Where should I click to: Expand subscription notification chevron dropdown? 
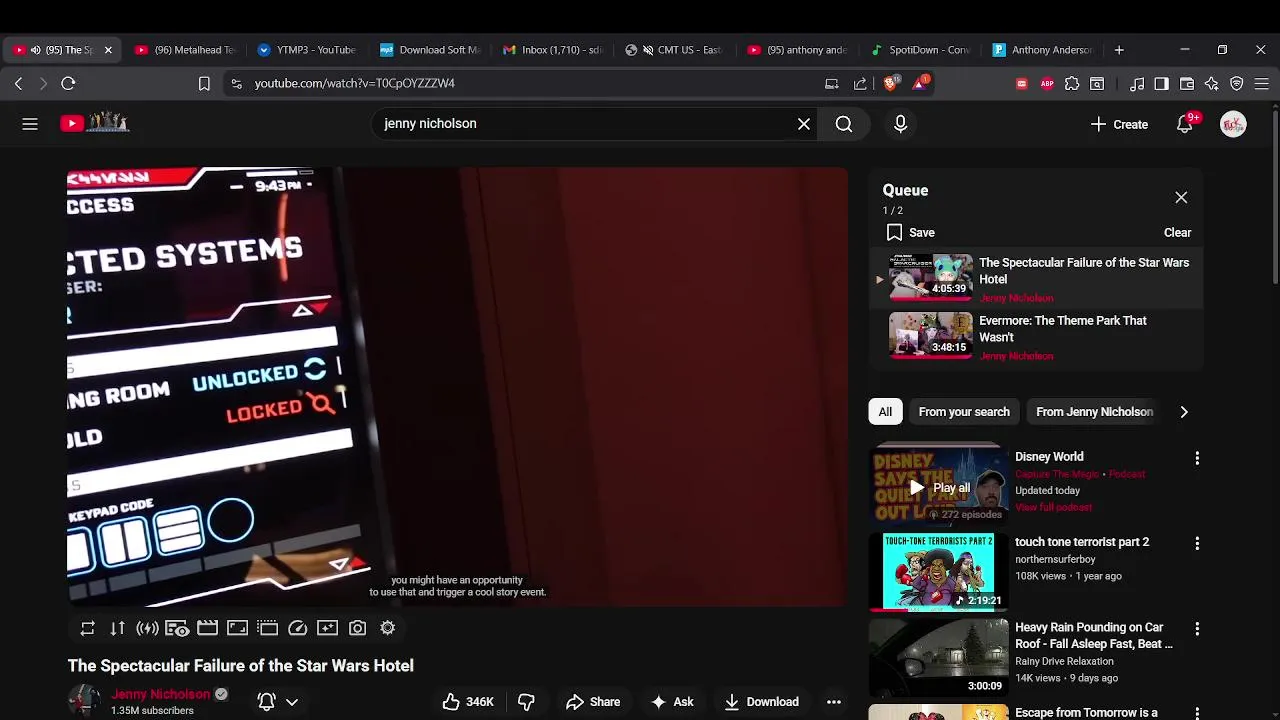pos(292,702)
